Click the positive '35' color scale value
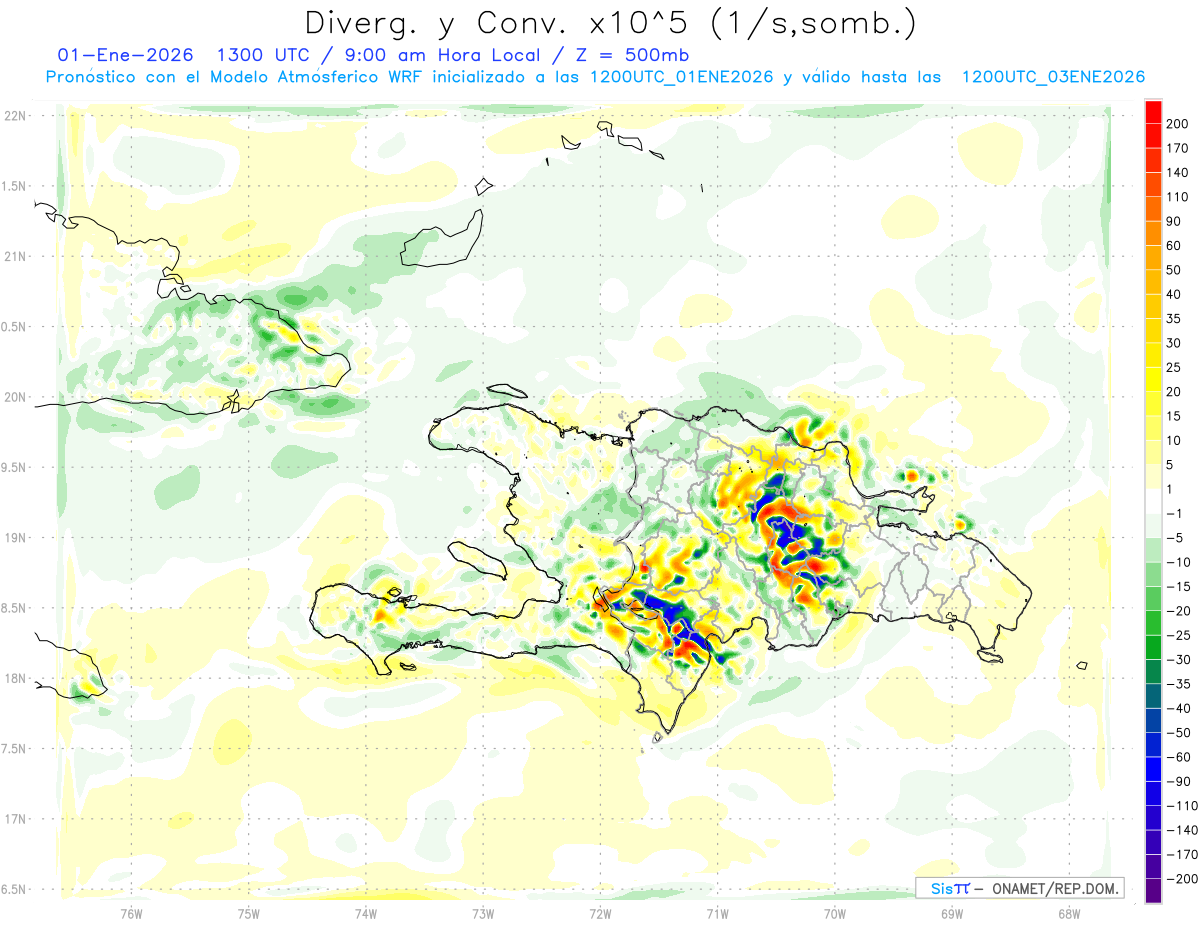The height and width of the screenshot is (927, 1200). (x=1174, y=318)
